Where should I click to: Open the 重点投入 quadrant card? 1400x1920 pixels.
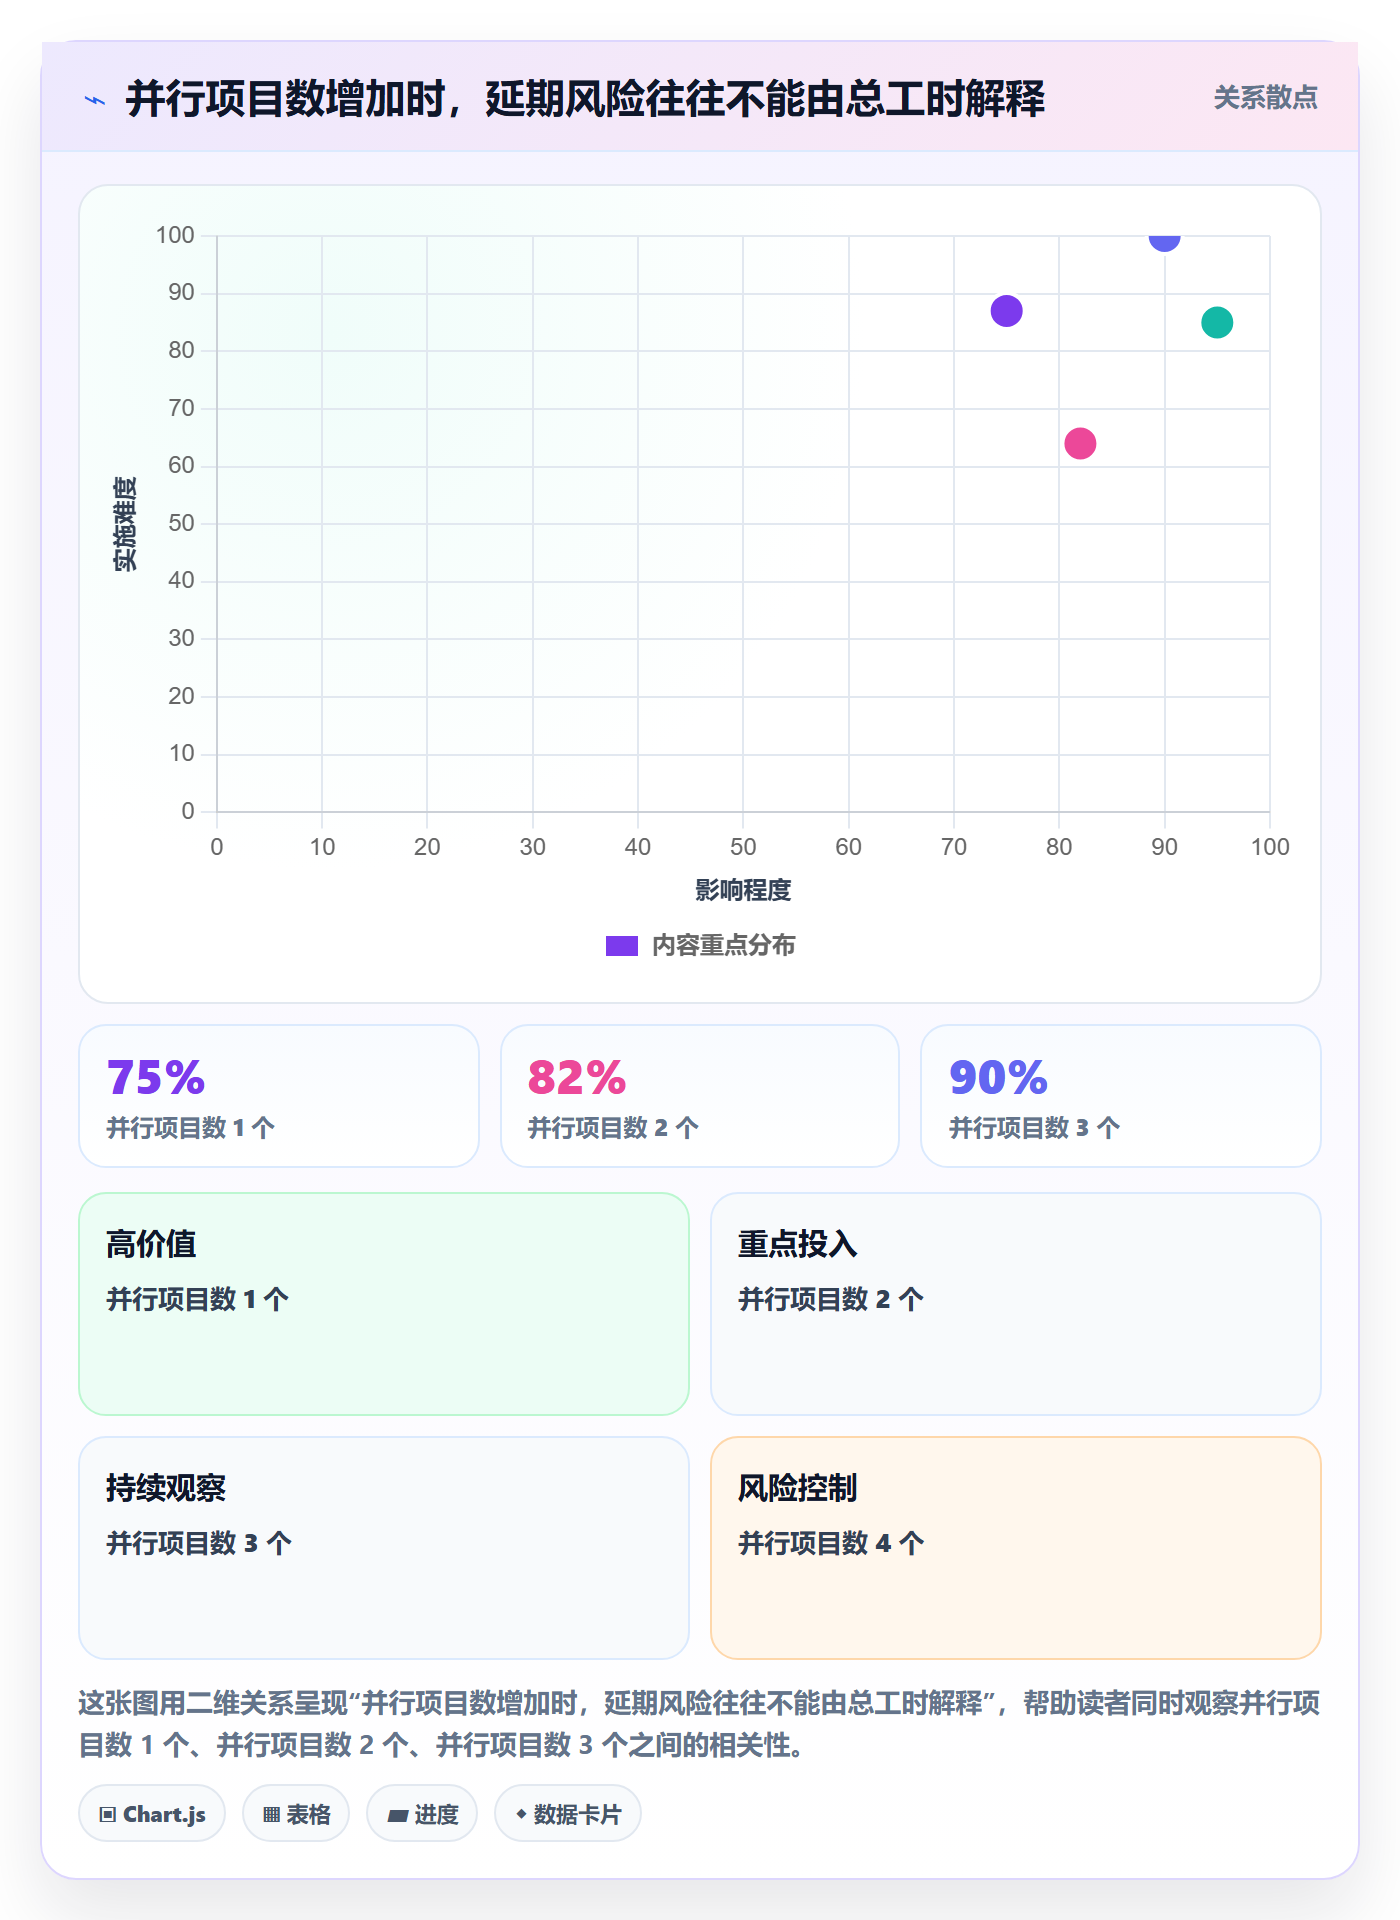pyautogui.click(x=1016, y=1304)
